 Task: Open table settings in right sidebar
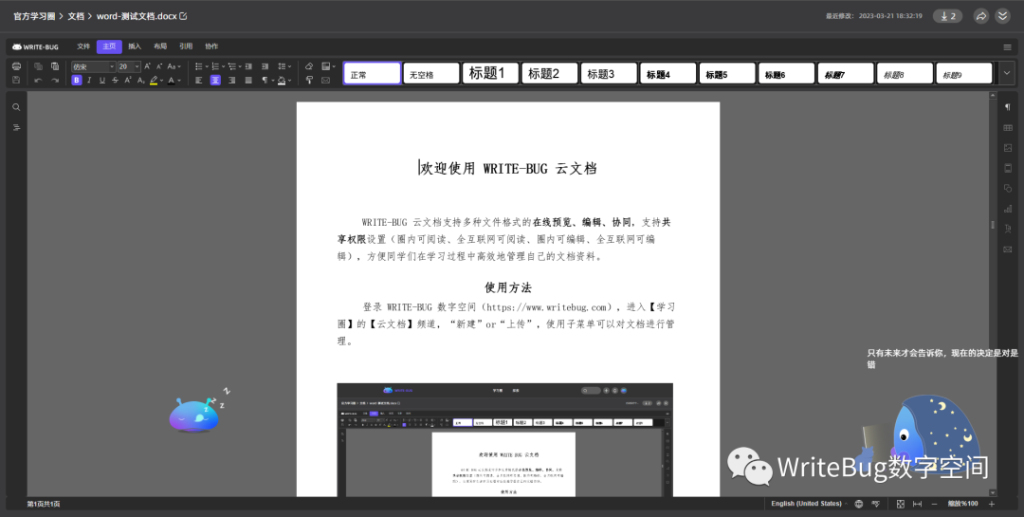click(x=1008, y=127)
